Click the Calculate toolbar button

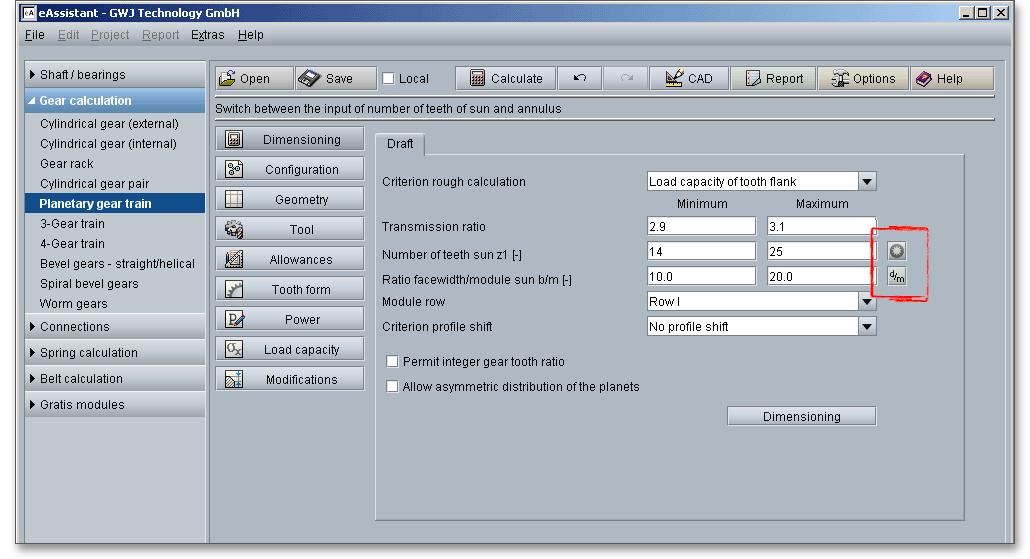pyautogui.click(x=505, y=79)
